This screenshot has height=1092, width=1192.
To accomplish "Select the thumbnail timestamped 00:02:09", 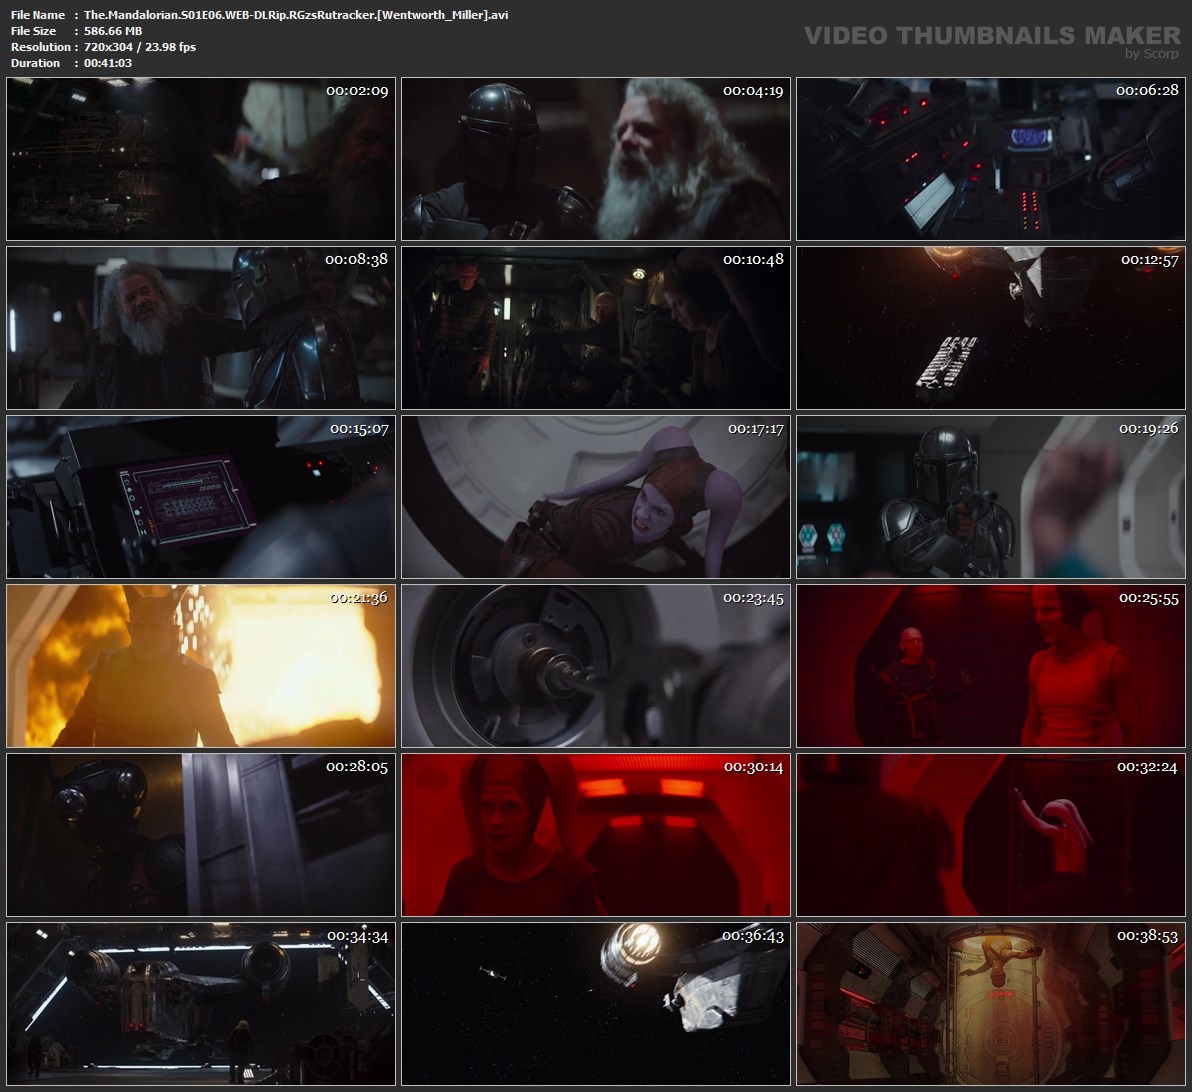I will coord(201,158).
